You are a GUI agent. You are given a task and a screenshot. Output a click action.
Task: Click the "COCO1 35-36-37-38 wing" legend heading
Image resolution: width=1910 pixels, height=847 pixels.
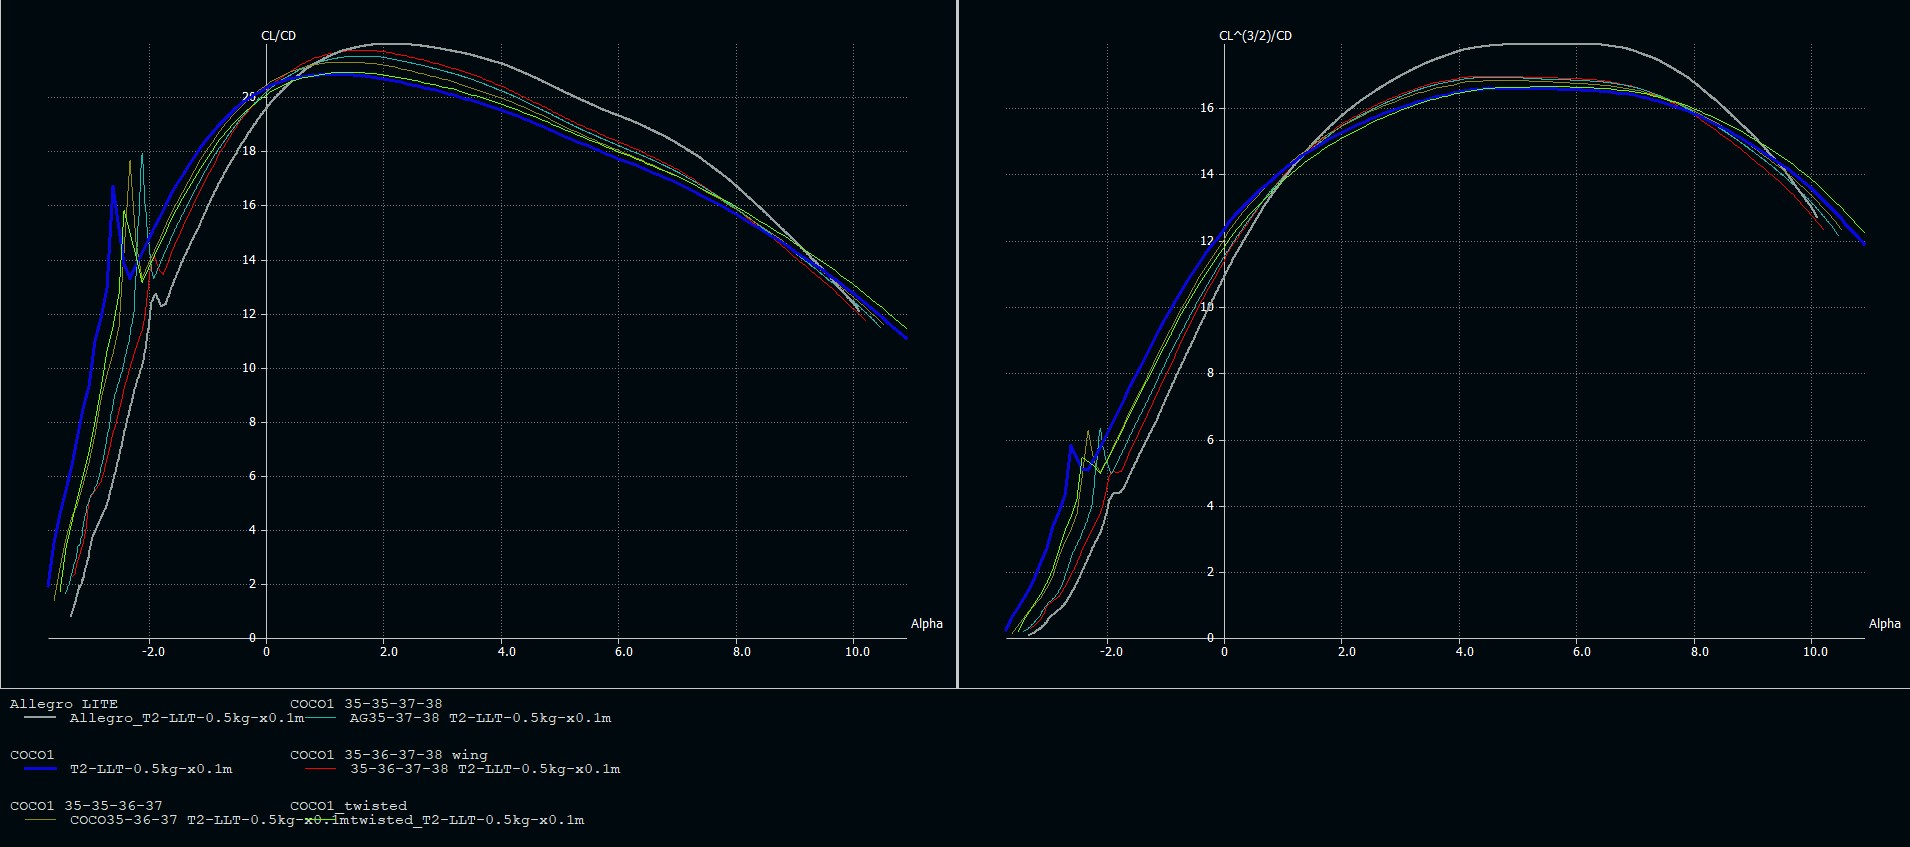[x=389, y=755]
